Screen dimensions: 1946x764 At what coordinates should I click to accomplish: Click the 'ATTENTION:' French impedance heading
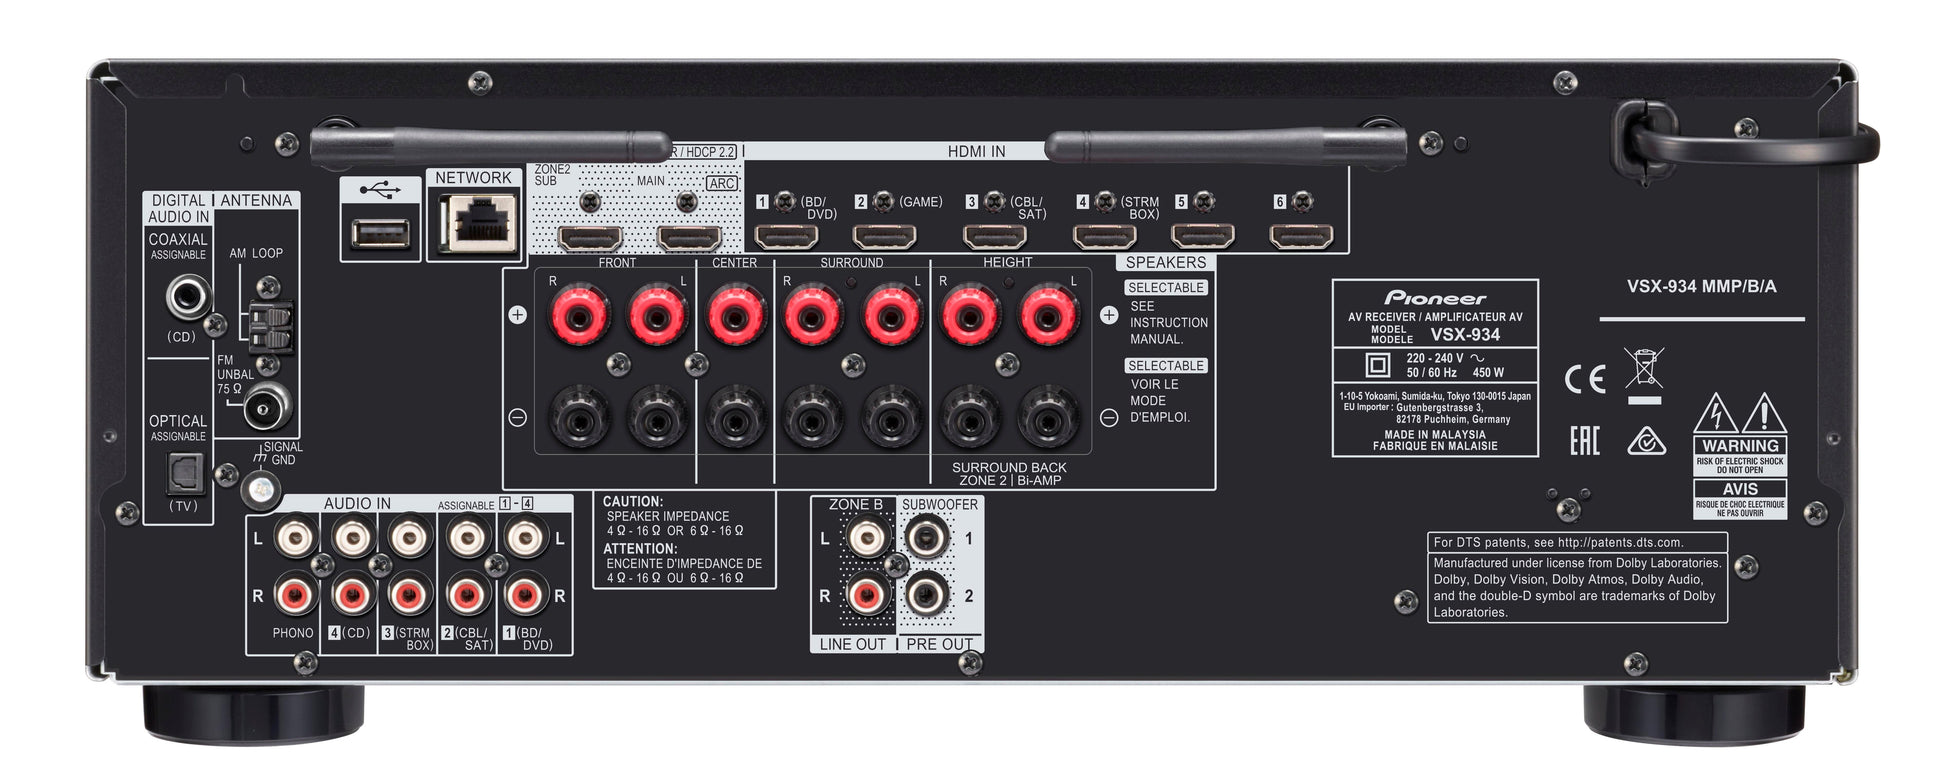click(x=640, y=549)
